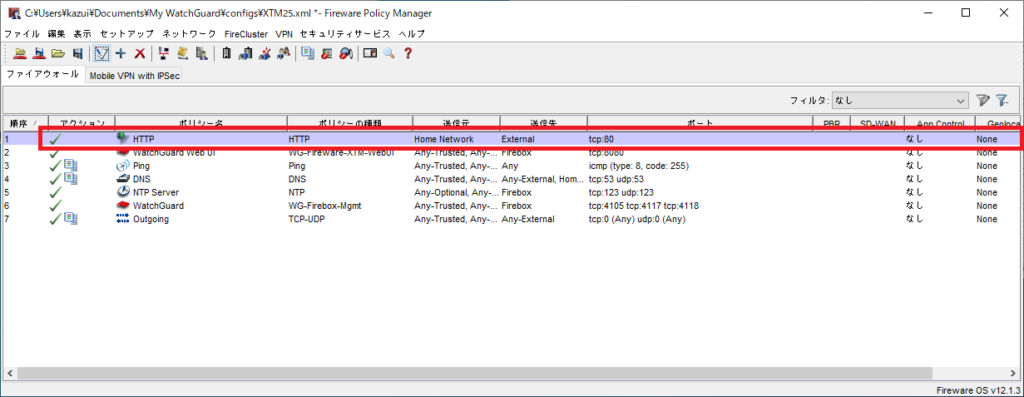This screenshot has width=1024, height=397.
Task: Open the FireCluster menu
Action: point(246,33)
